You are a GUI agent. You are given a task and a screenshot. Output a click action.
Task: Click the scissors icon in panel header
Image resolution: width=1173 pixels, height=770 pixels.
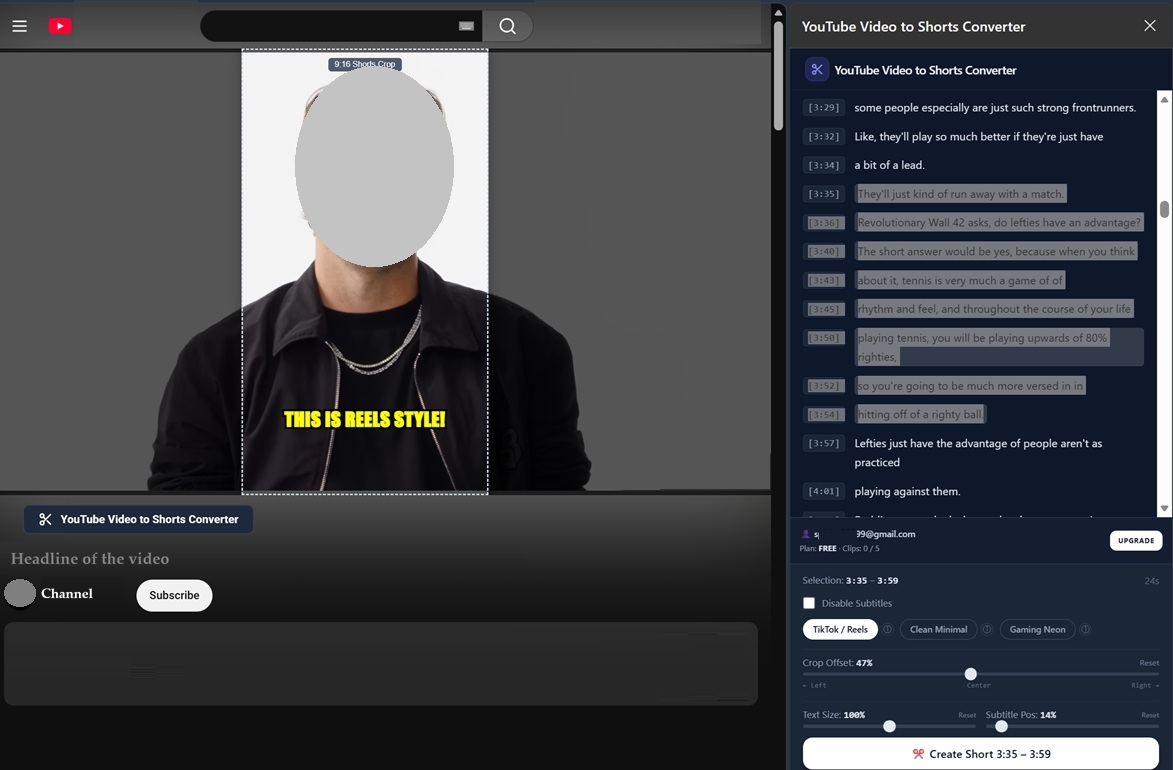click(x=817, y=70)
